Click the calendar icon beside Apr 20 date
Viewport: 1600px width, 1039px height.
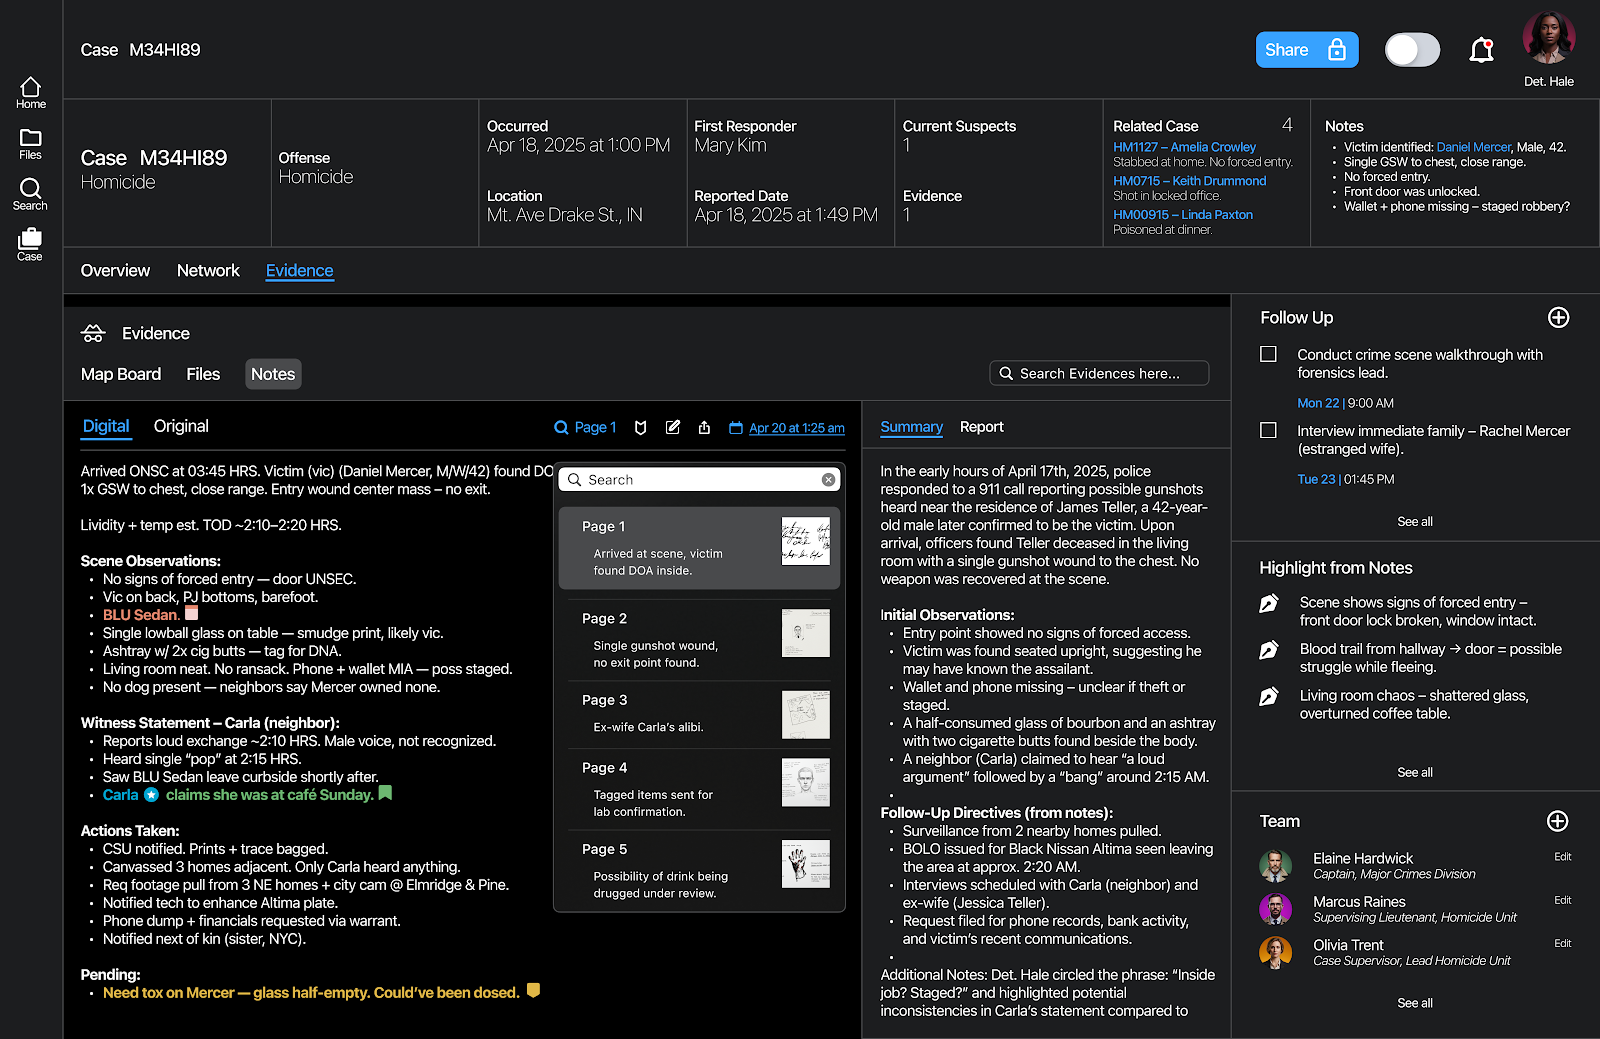point(736,428)
